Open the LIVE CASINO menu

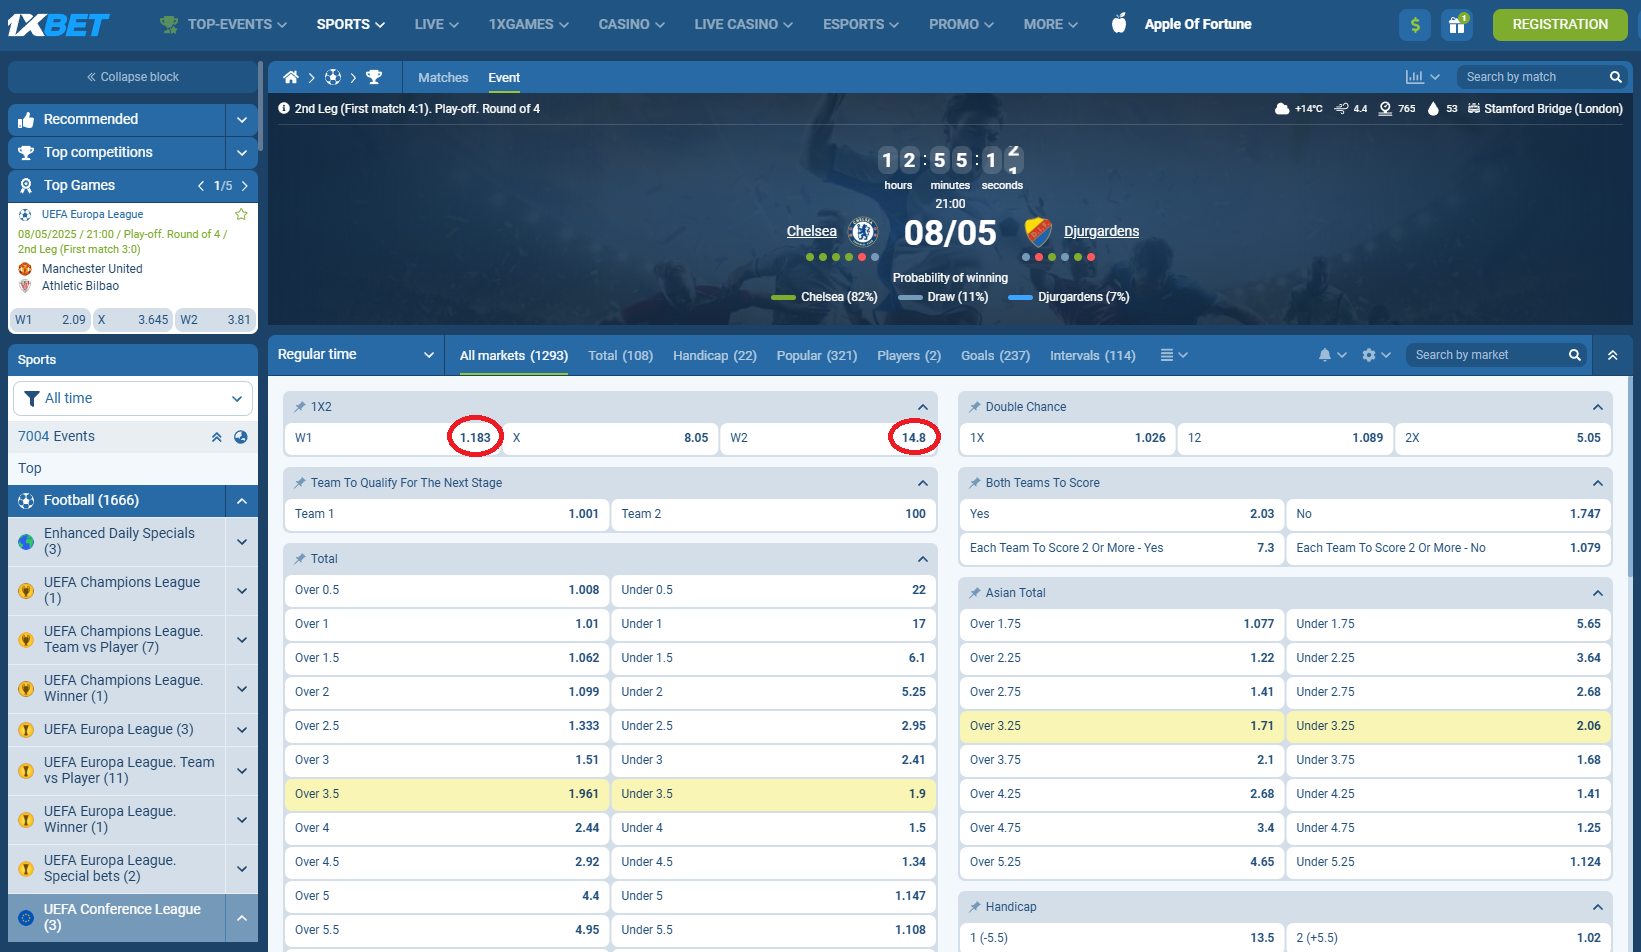(743, 24)
